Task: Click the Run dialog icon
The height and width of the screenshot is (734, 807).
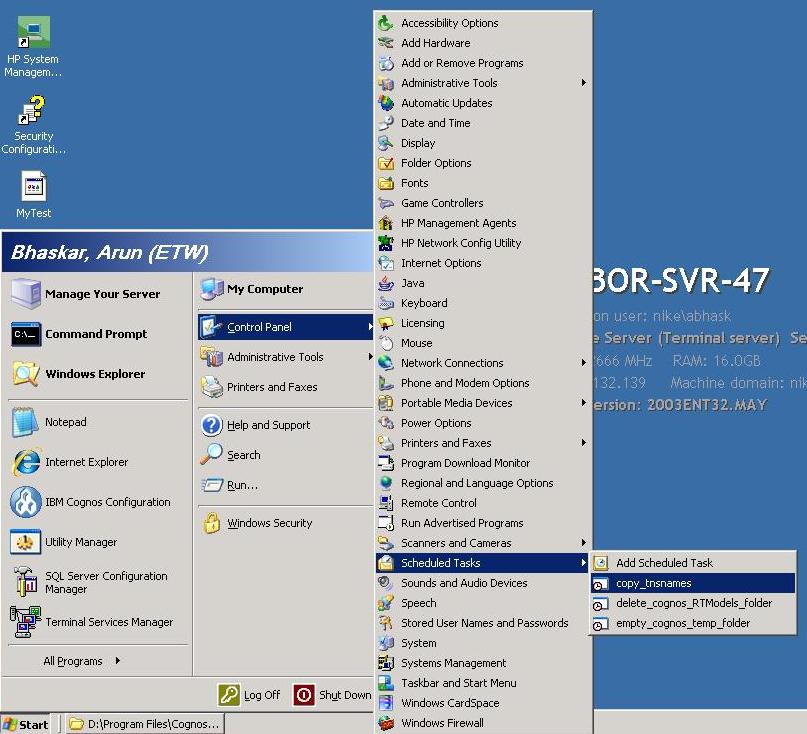Action: (x=212, y=485)
